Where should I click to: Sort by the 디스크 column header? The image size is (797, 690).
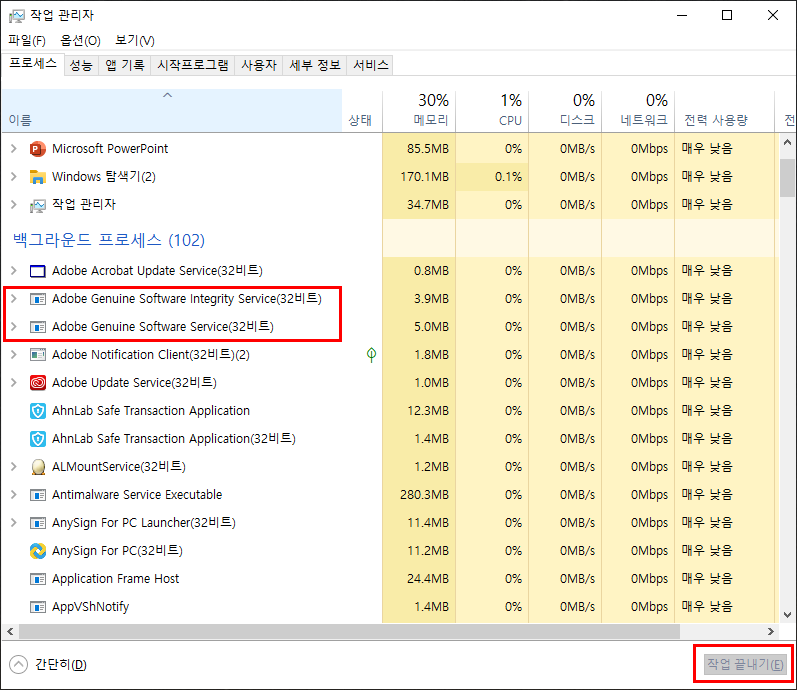tap(565, 111)
